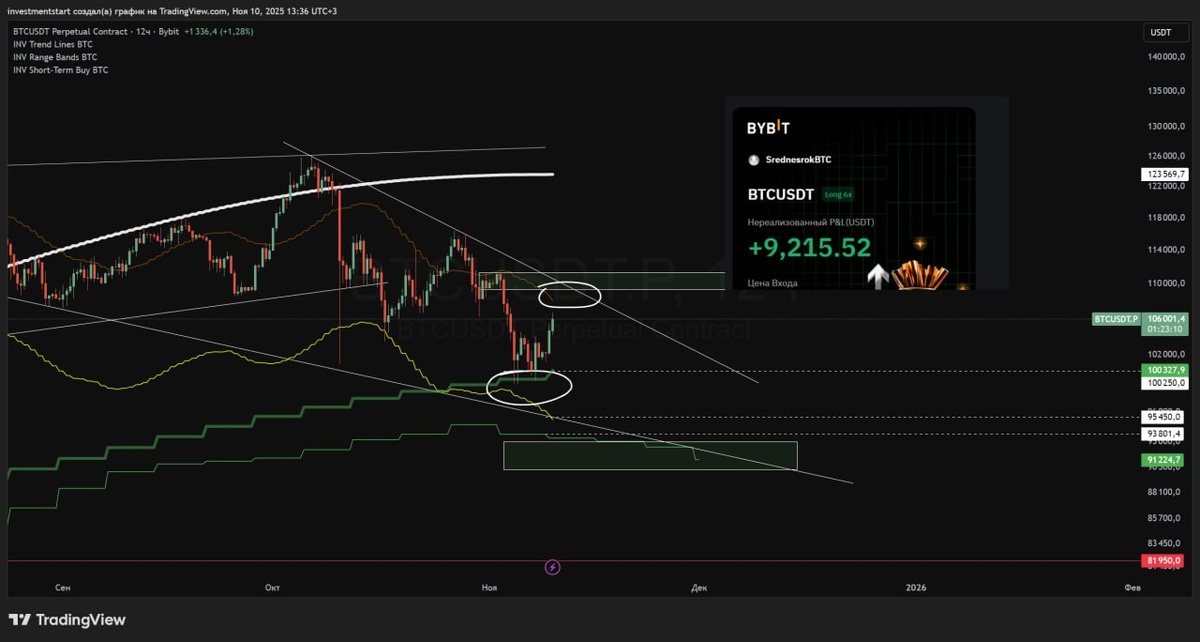The image size is (1200, 642).
Task: Click the 102 000,0 axis value
Action: click(x=1167, y=355)
